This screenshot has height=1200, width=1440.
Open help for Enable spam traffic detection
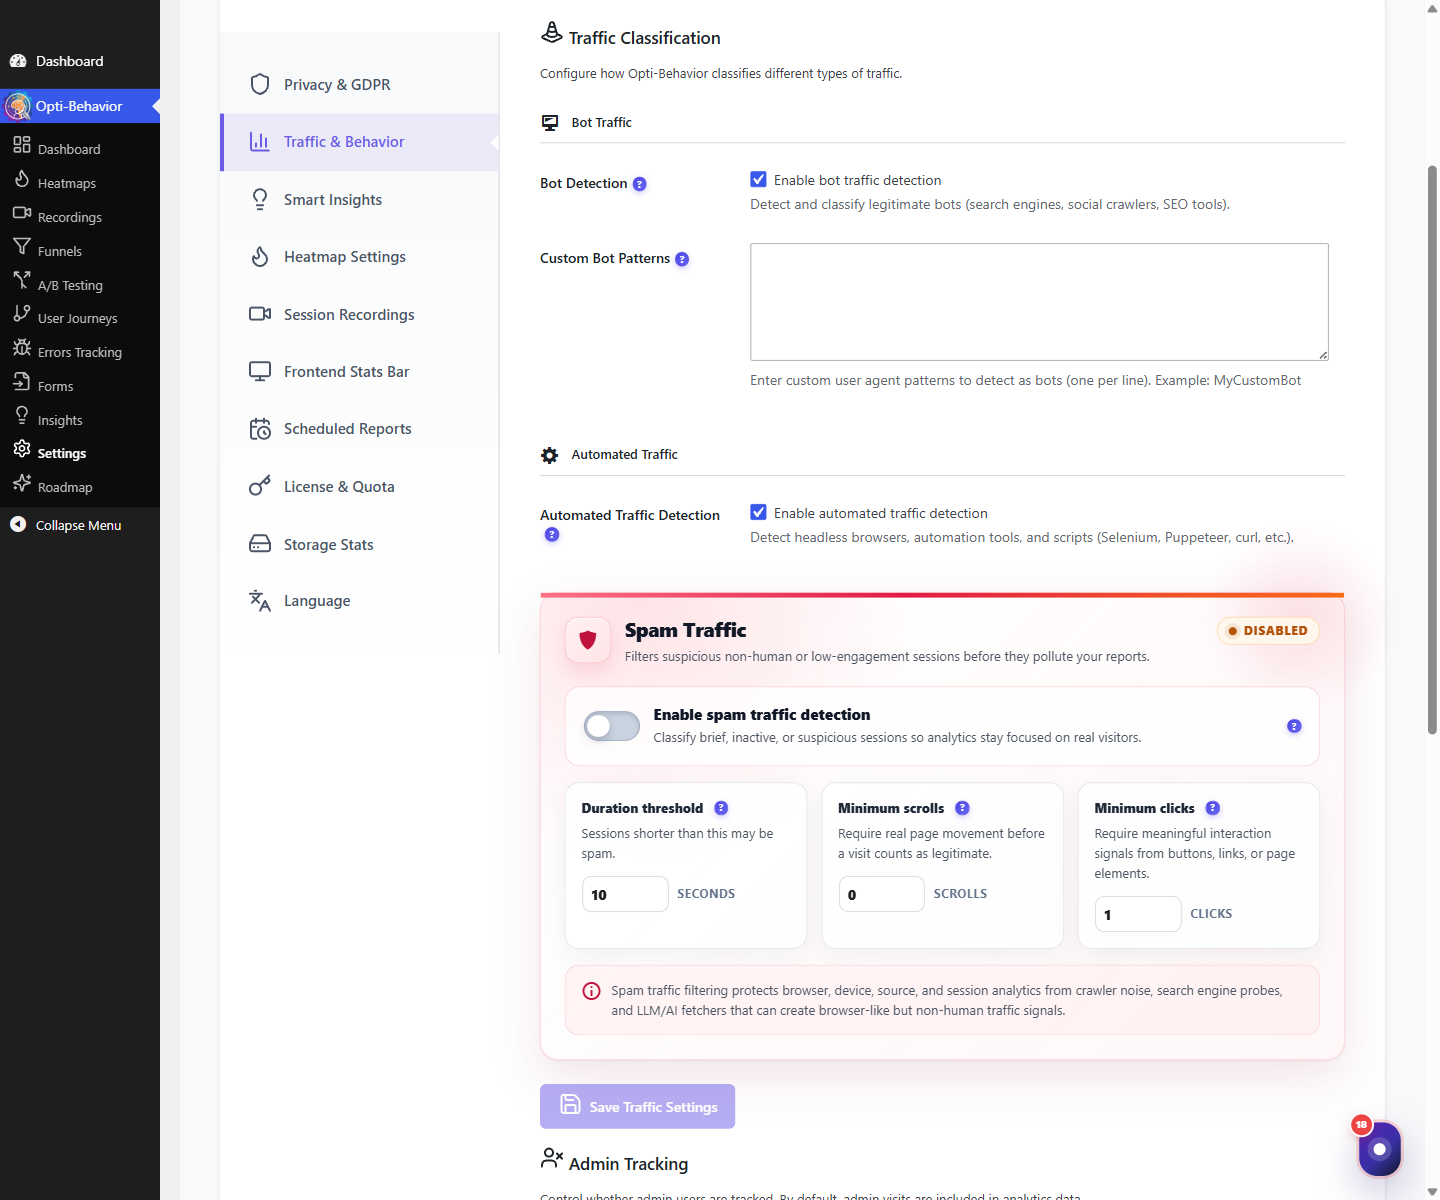click(x=1294, y=726)
